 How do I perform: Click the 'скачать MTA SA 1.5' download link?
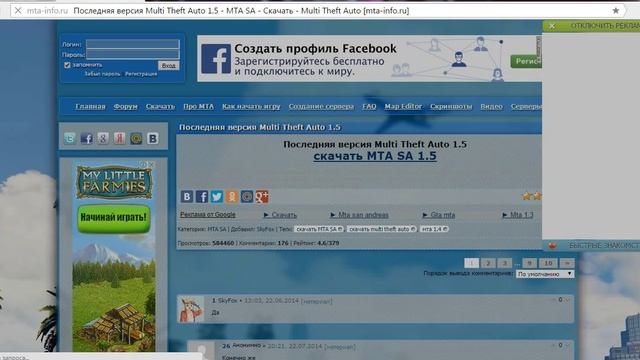[x=375, y=156]
